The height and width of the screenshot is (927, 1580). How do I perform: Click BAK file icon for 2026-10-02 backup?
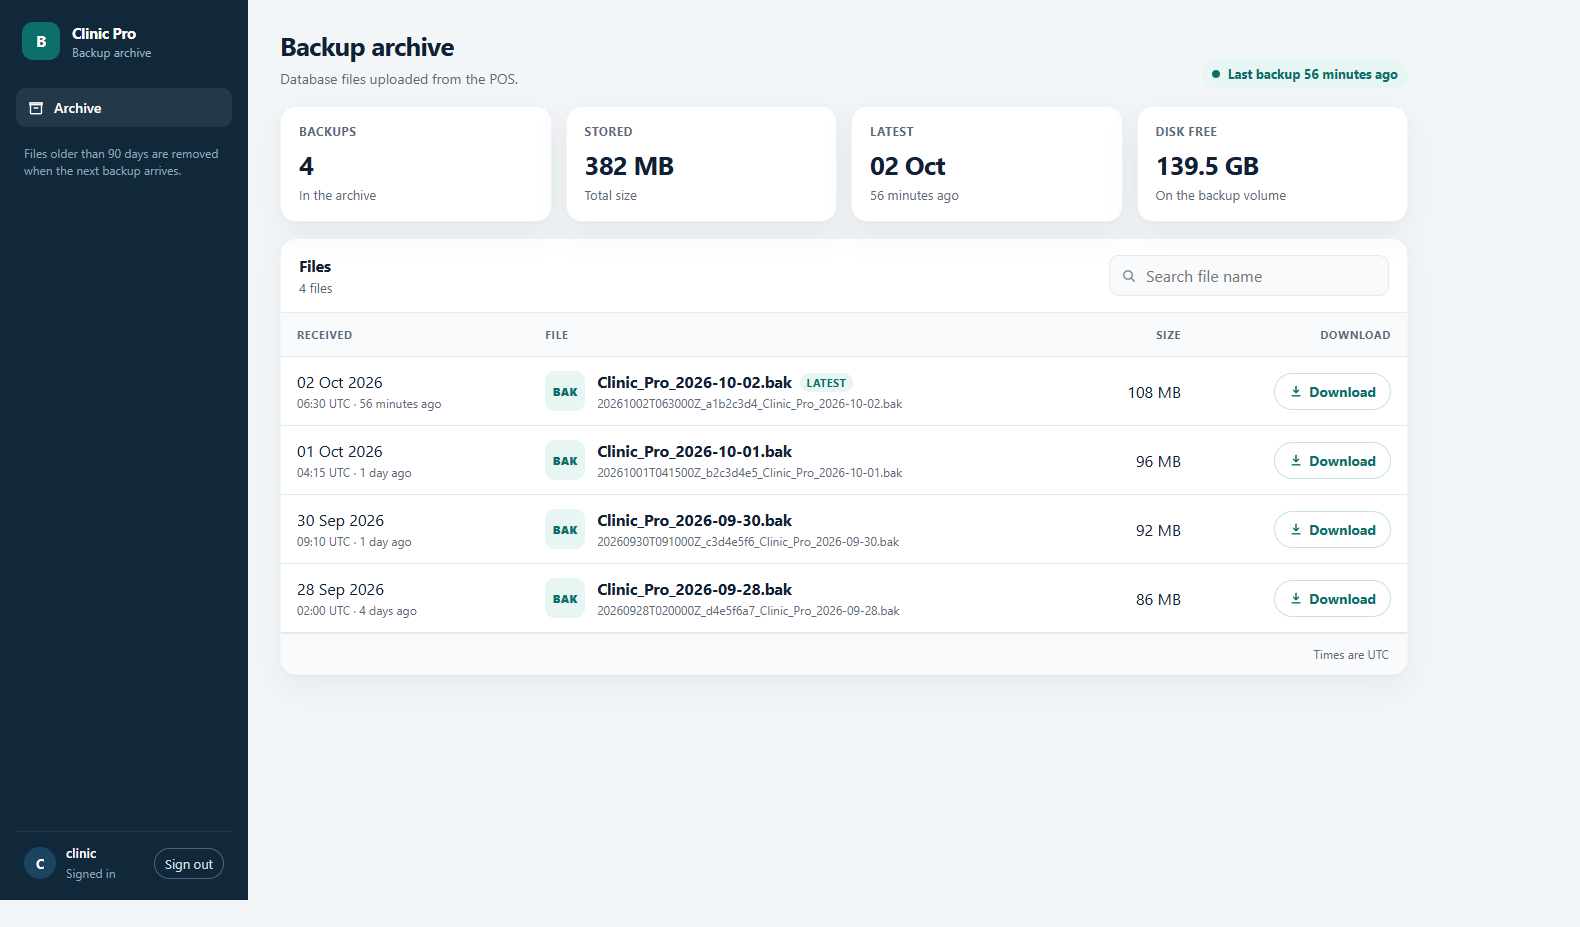(x=565, y=392)
